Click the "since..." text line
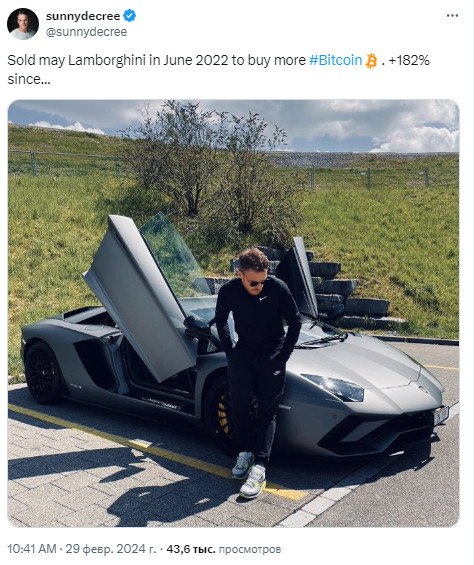Image resolution: width=474 pixels, height=565 pixels. click(x=29, y=79)
